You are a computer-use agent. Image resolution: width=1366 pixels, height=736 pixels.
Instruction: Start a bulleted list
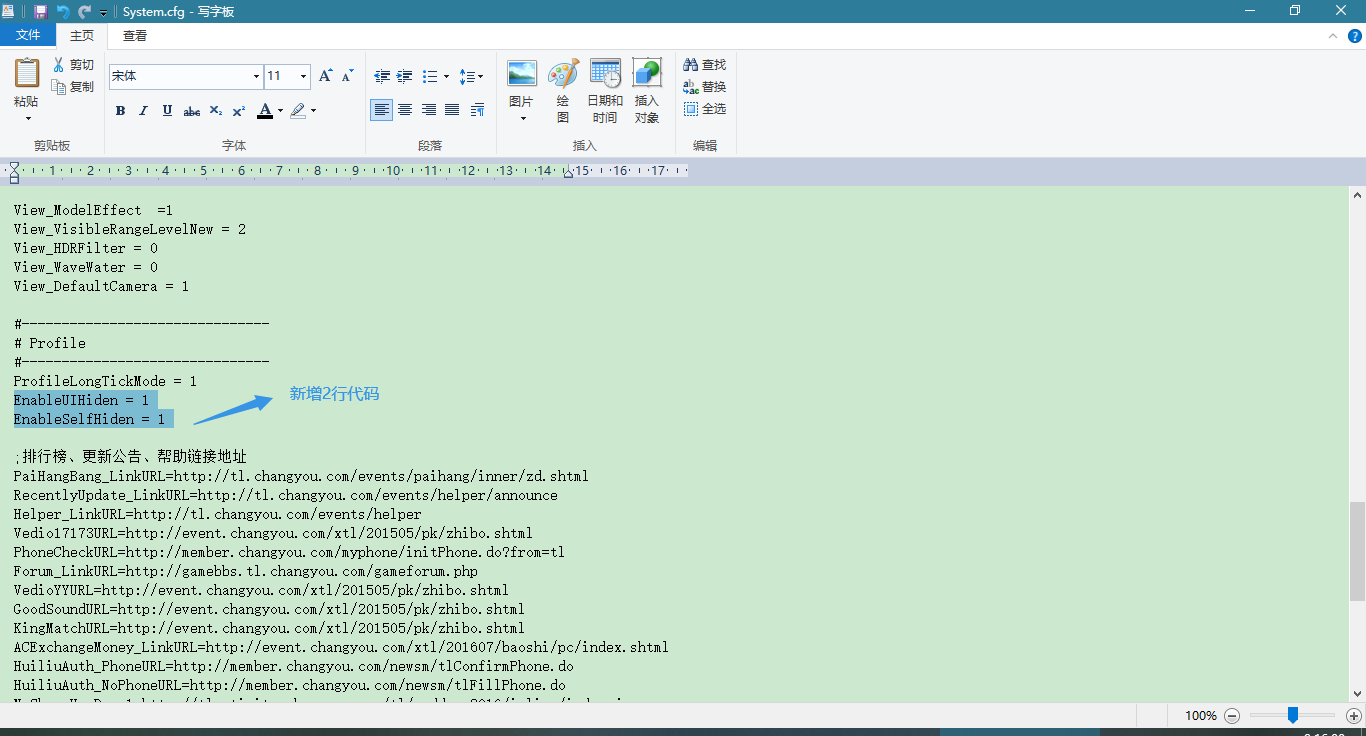[x=430, y=76]
